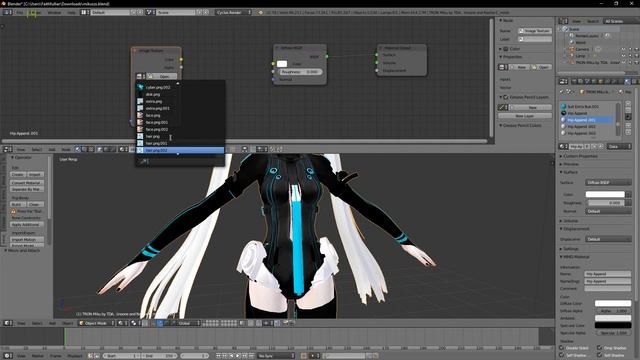Adjust Roughness slider on Diffuse BSDF node
The height and width of the screenshot is (360, 640).
pyautogui.click(x=301, y=72)
